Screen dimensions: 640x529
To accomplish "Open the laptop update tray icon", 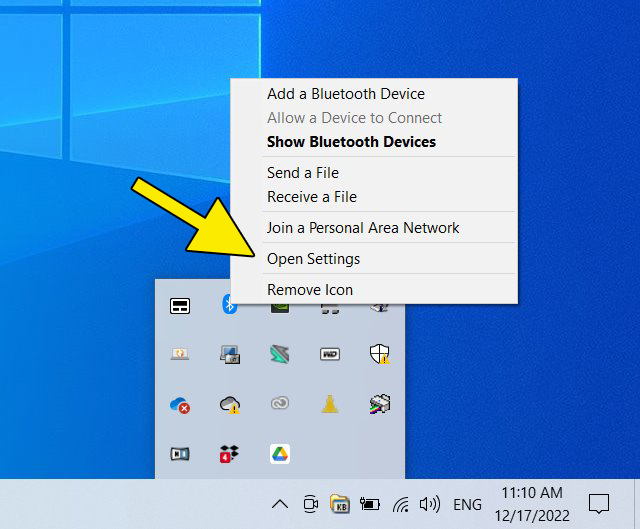I will coord(180,353).
